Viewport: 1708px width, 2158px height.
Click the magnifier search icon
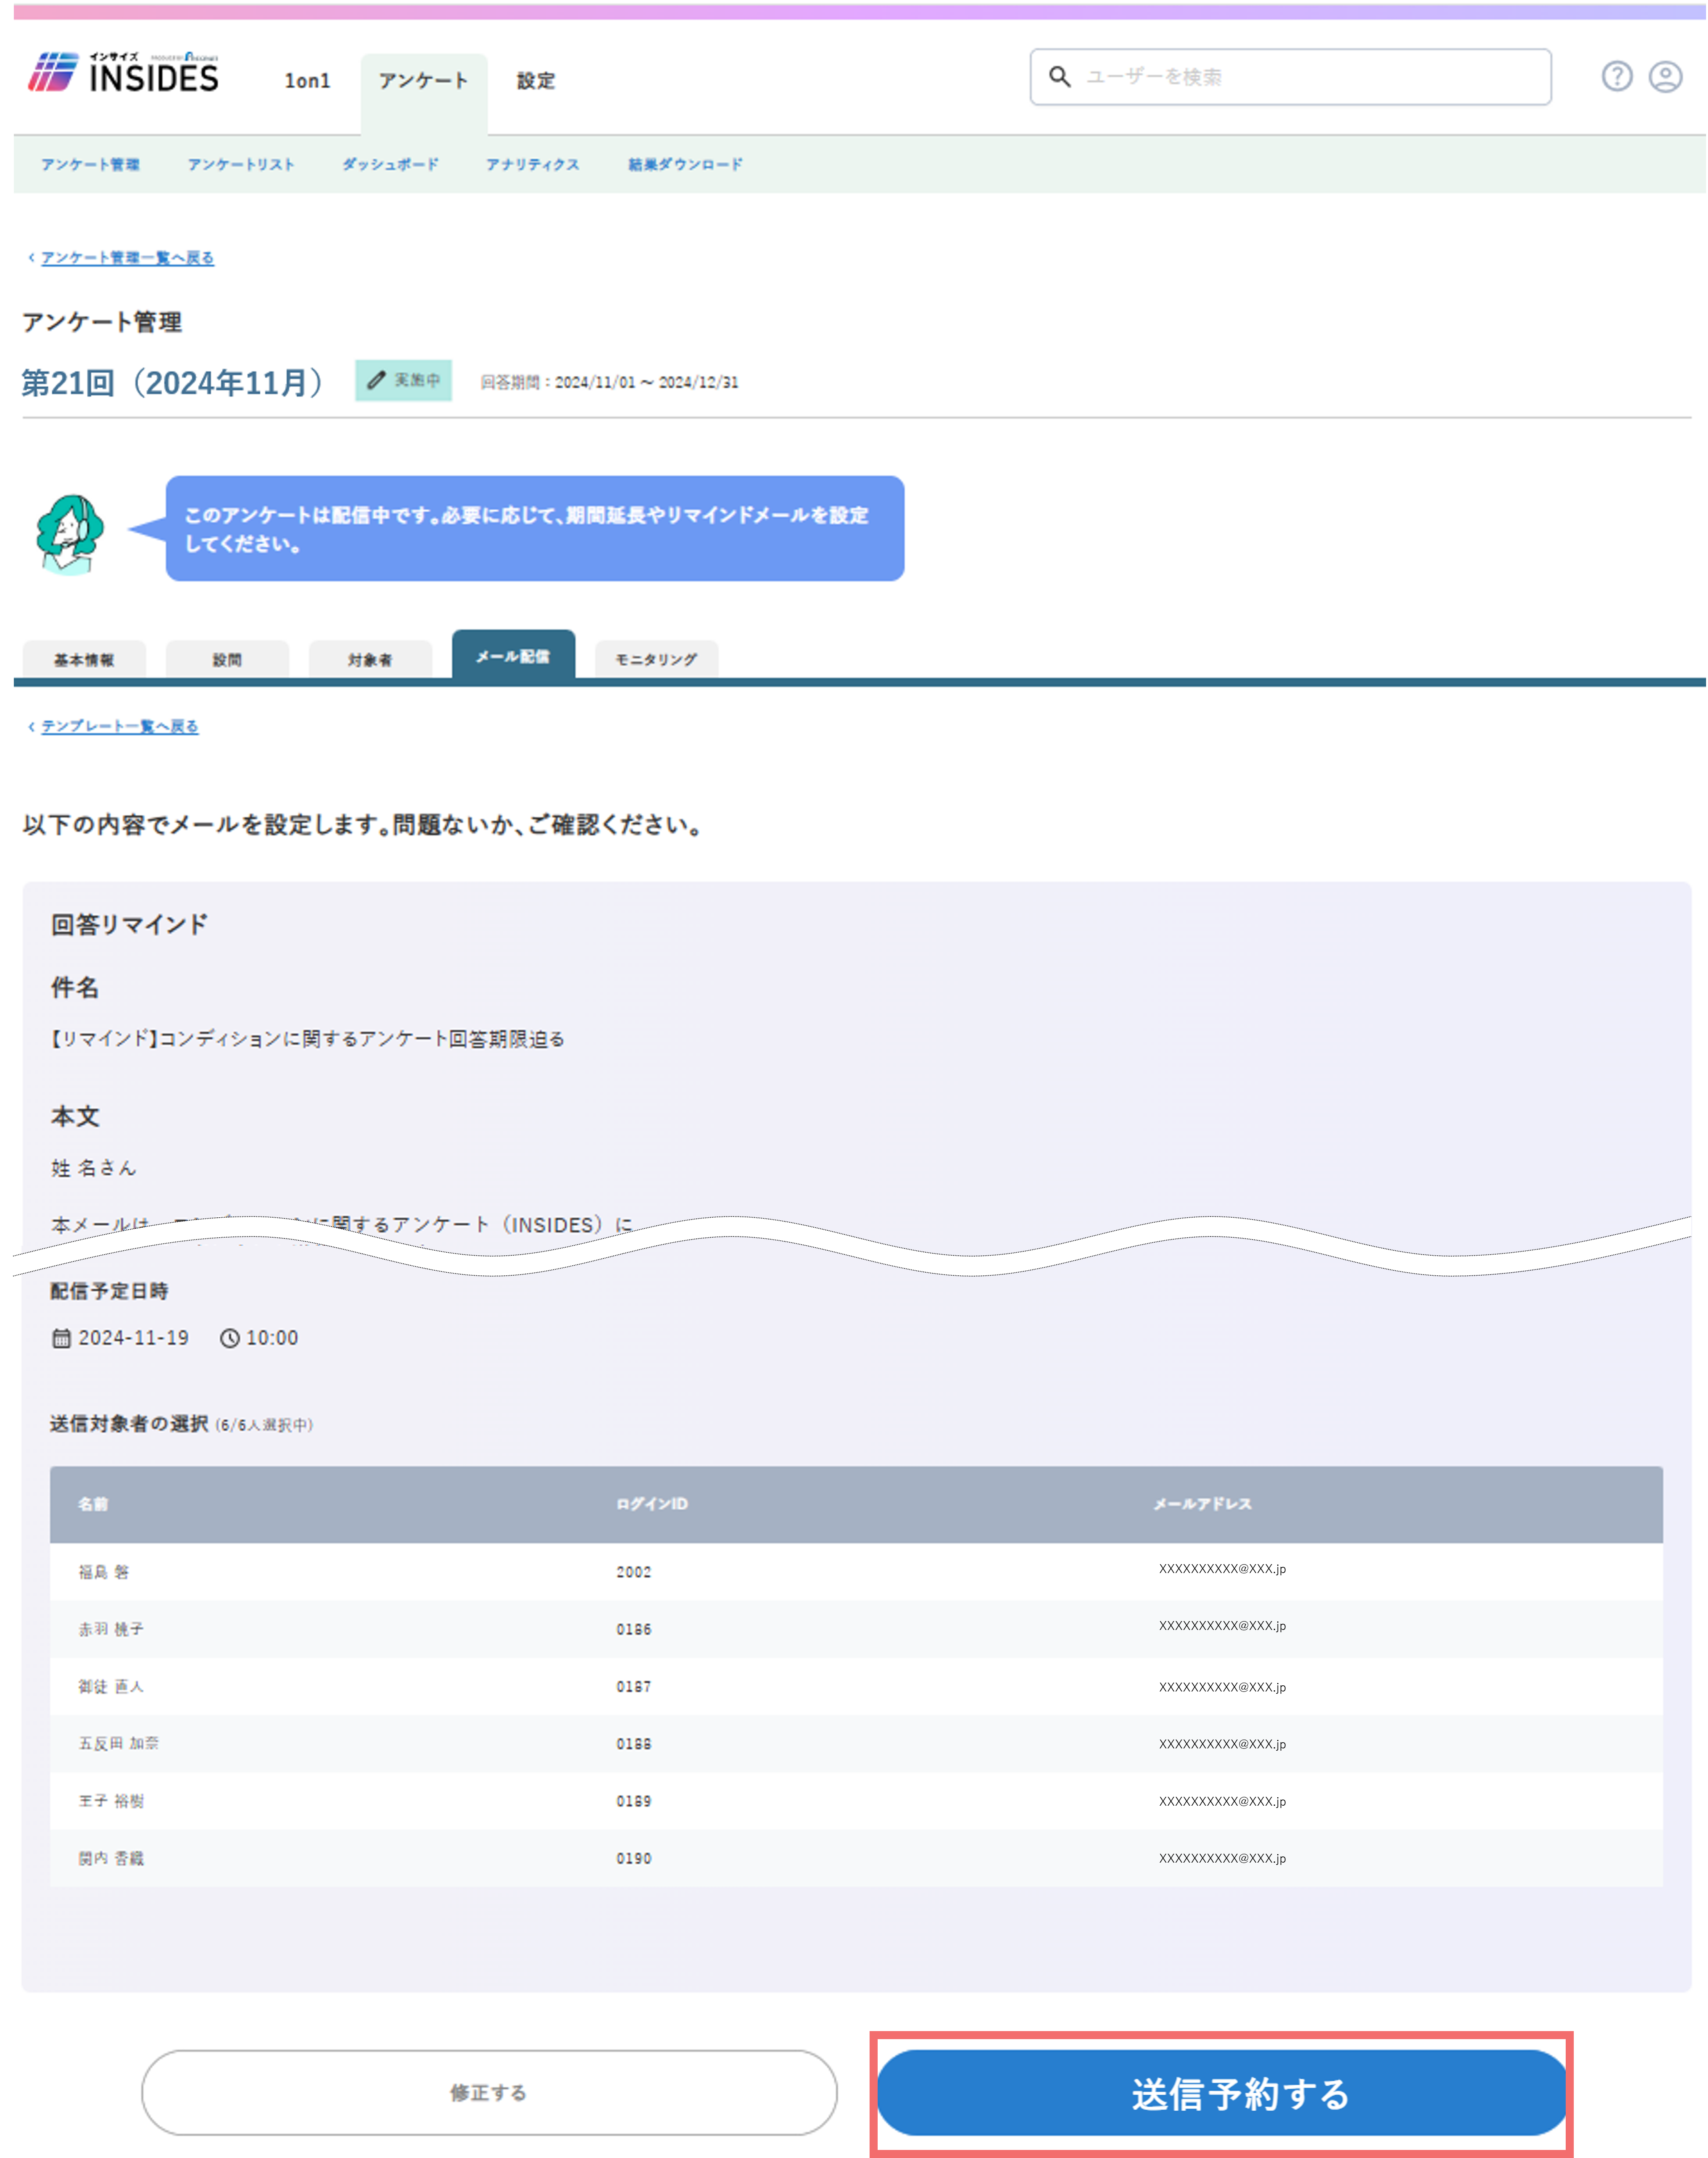[x=1060, y=76]
